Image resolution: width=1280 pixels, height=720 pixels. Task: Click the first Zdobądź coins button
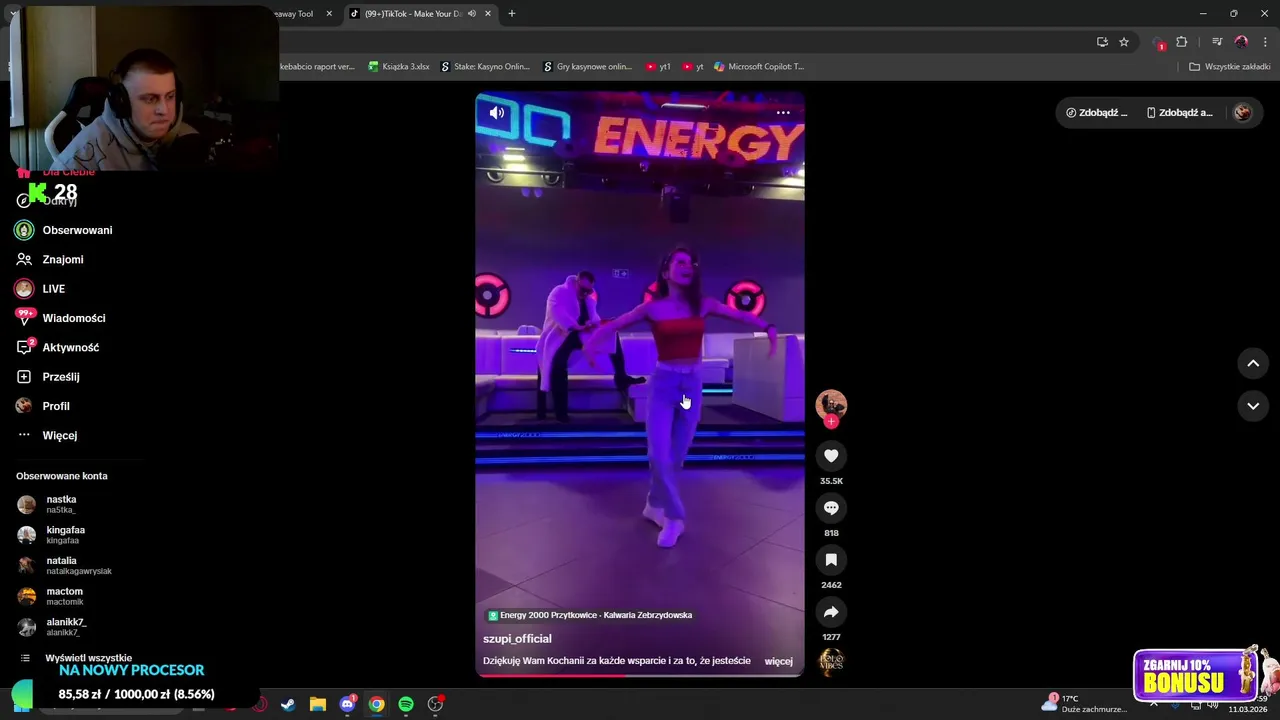point(1097,113)
